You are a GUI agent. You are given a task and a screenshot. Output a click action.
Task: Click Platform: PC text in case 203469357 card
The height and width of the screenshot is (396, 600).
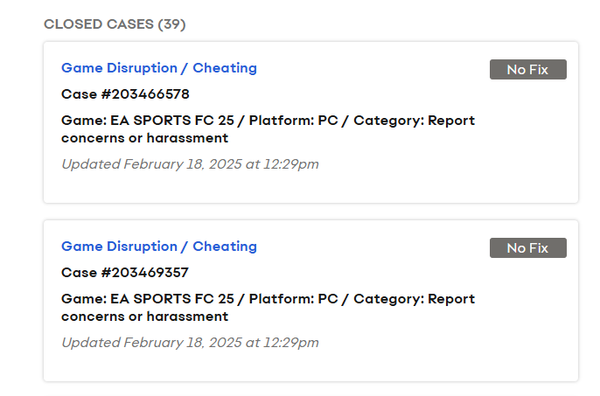(293, 299)
